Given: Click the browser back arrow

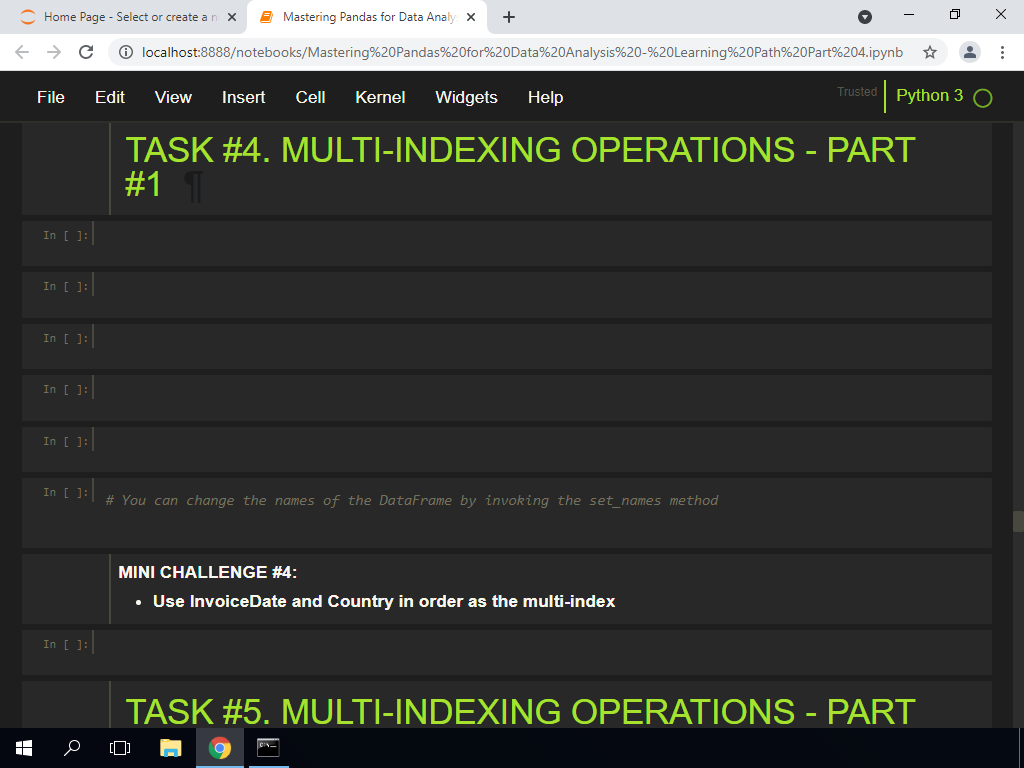Looking at the screenshot, I should [x=22, y=52].
